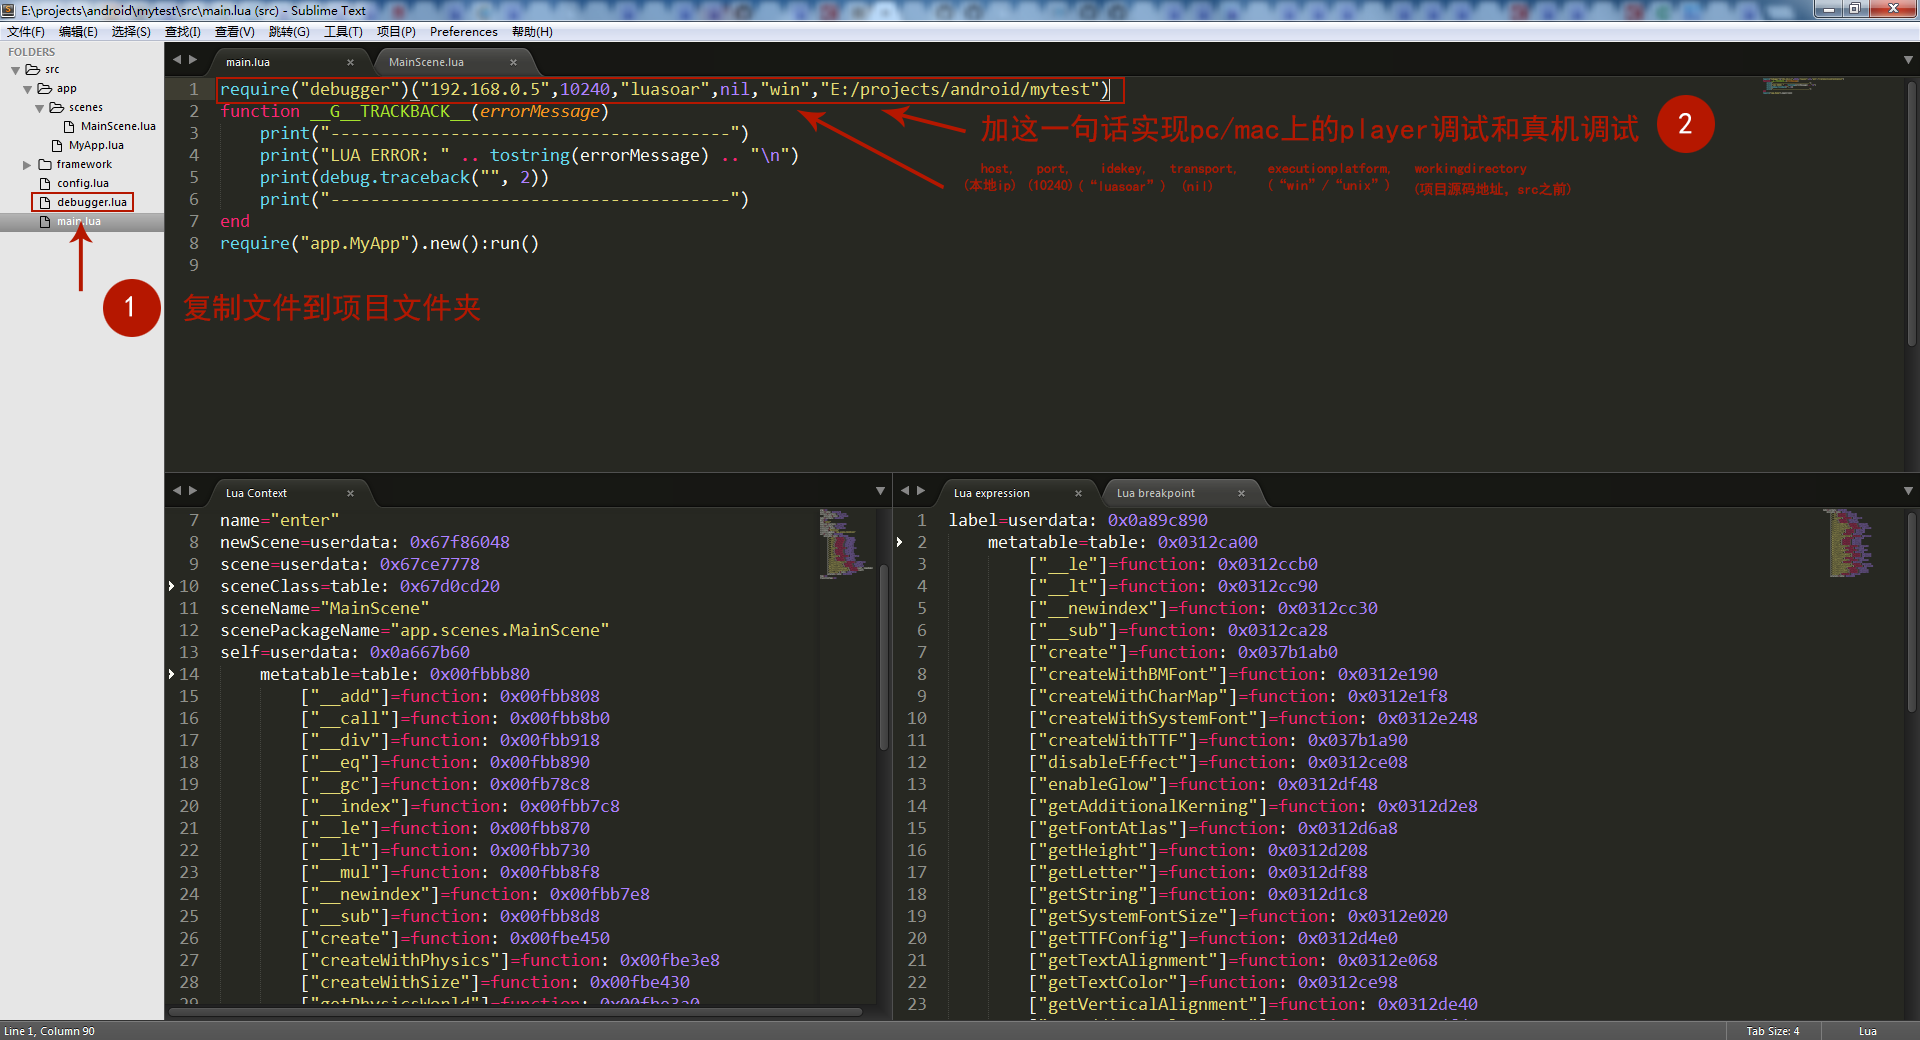Close the main.lua tab

tap(350, 62)
